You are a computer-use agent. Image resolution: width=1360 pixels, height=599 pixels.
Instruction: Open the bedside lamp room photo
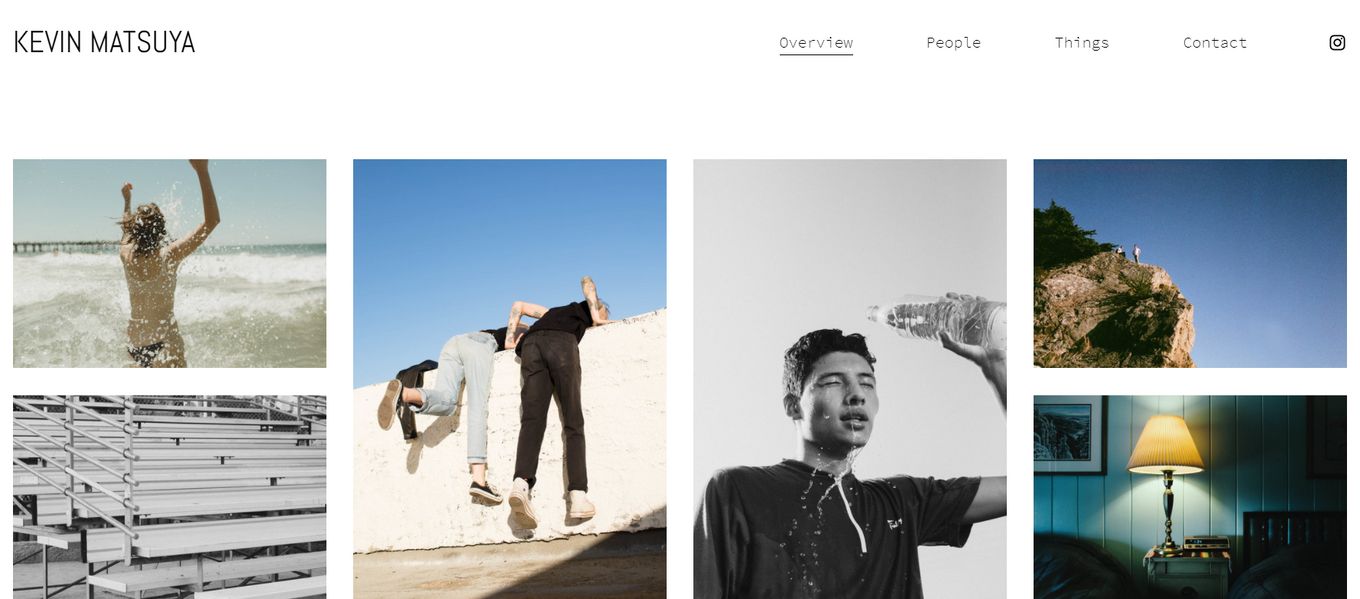tap(1189, 497)
